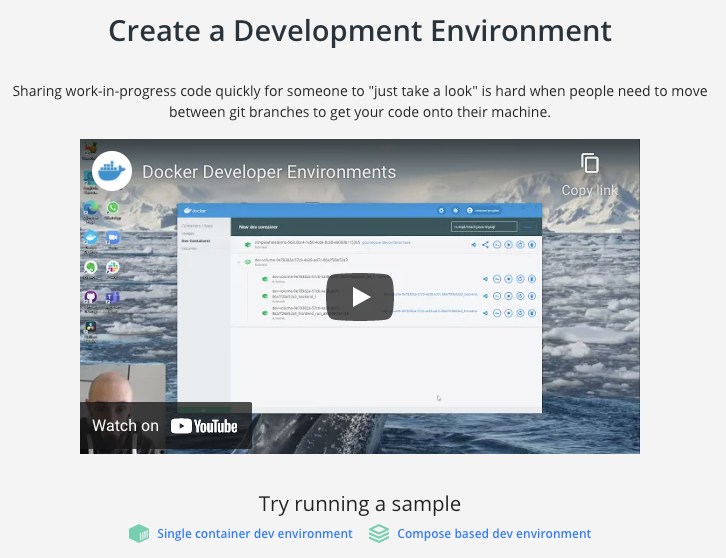726x558 pixels.
Task: Click the Try running a sample heading
Action: 360,504
